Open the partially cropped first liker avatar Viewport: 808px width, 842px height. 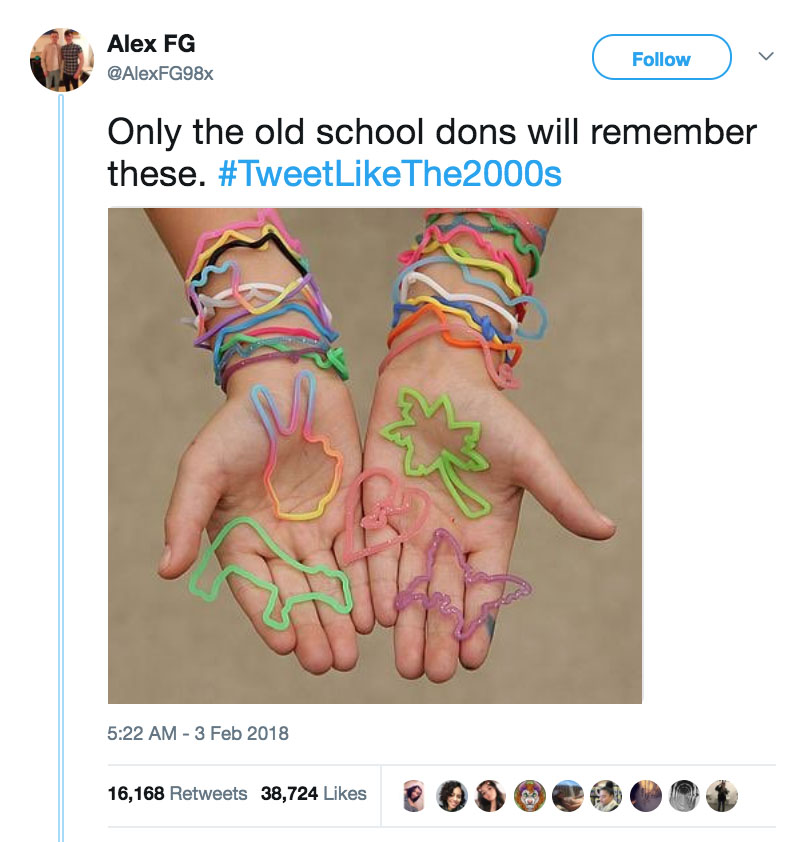(x=414, y=795)
